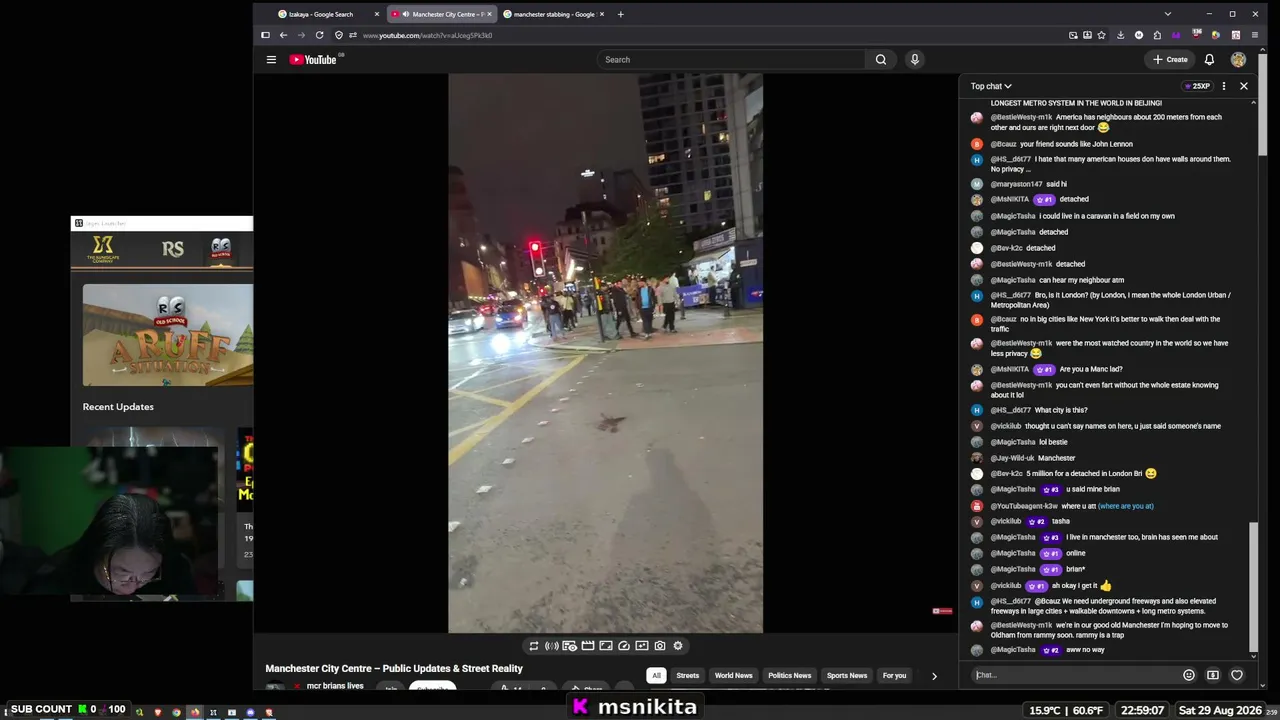The width and height of the screenshot is (1280, 720).
Task: Open the browser application menu
Action: pos(1255,35)
